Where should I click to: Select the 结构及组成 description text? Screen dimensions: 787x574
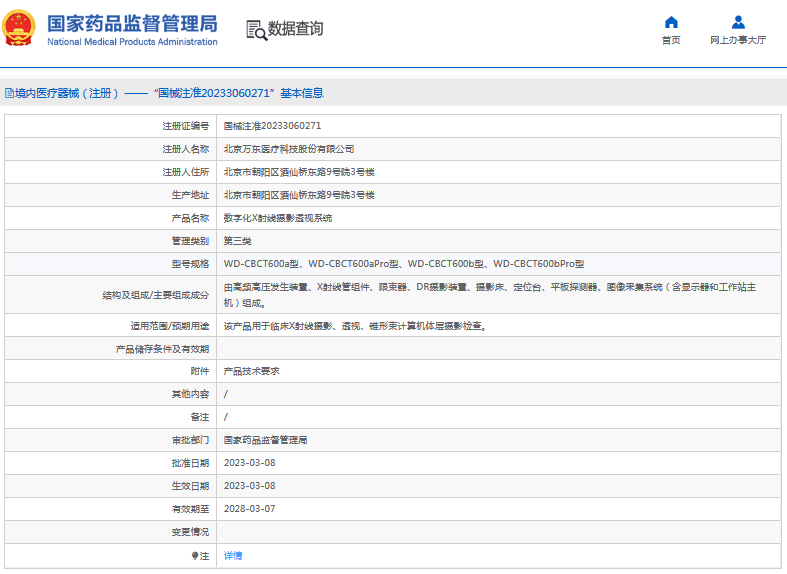(489, 295)
